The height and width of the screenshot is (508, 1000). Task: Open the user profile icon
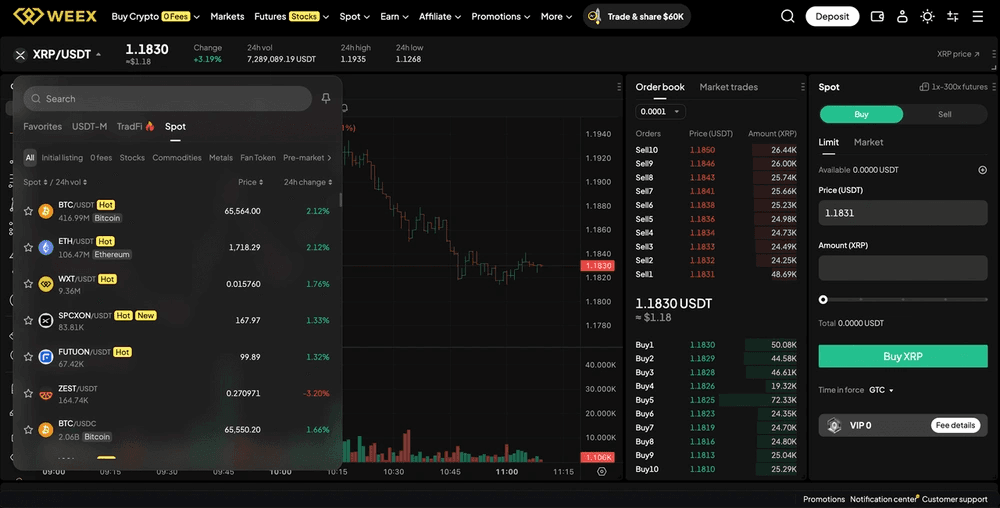pos(902,17)
